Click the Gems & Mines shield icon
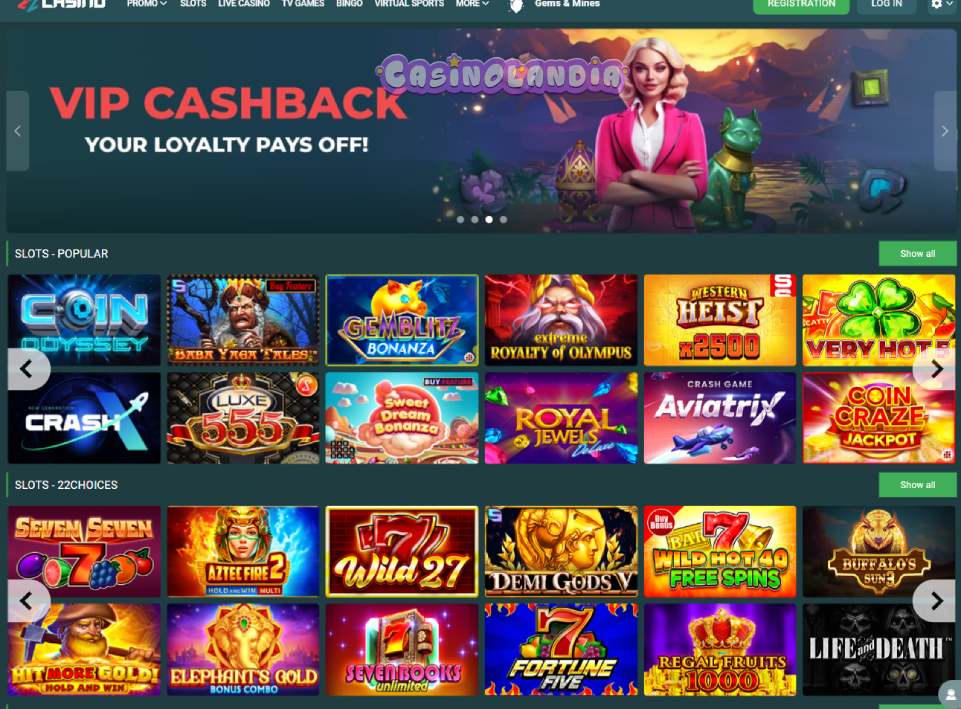 click(x=517, y=6)
